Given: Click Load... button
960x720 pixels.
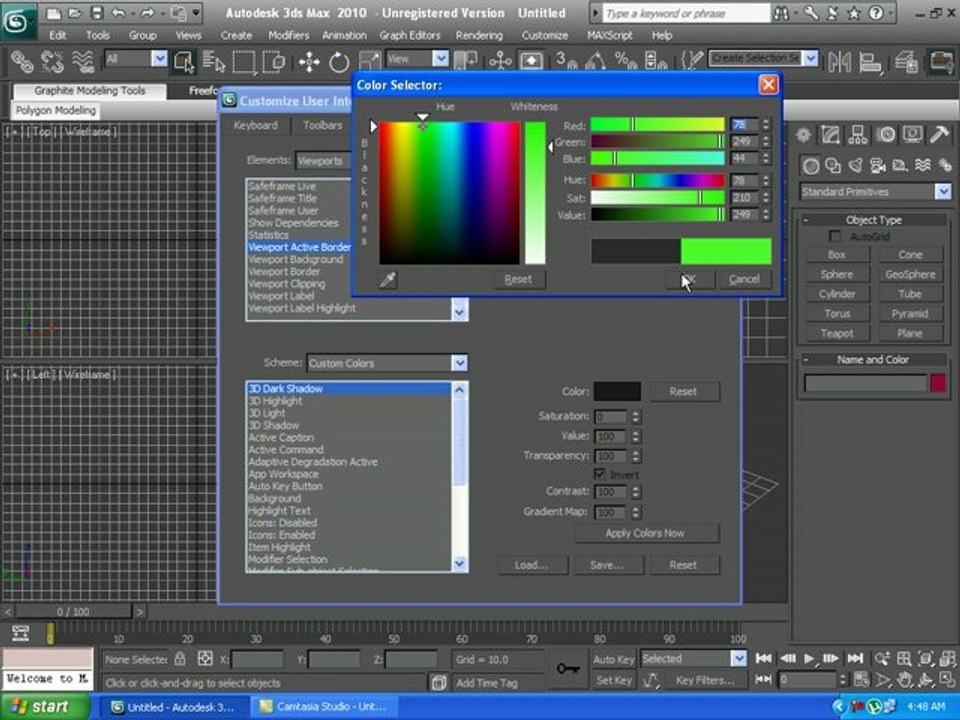Looking at the screenshot, I should (x=531, y=565).
